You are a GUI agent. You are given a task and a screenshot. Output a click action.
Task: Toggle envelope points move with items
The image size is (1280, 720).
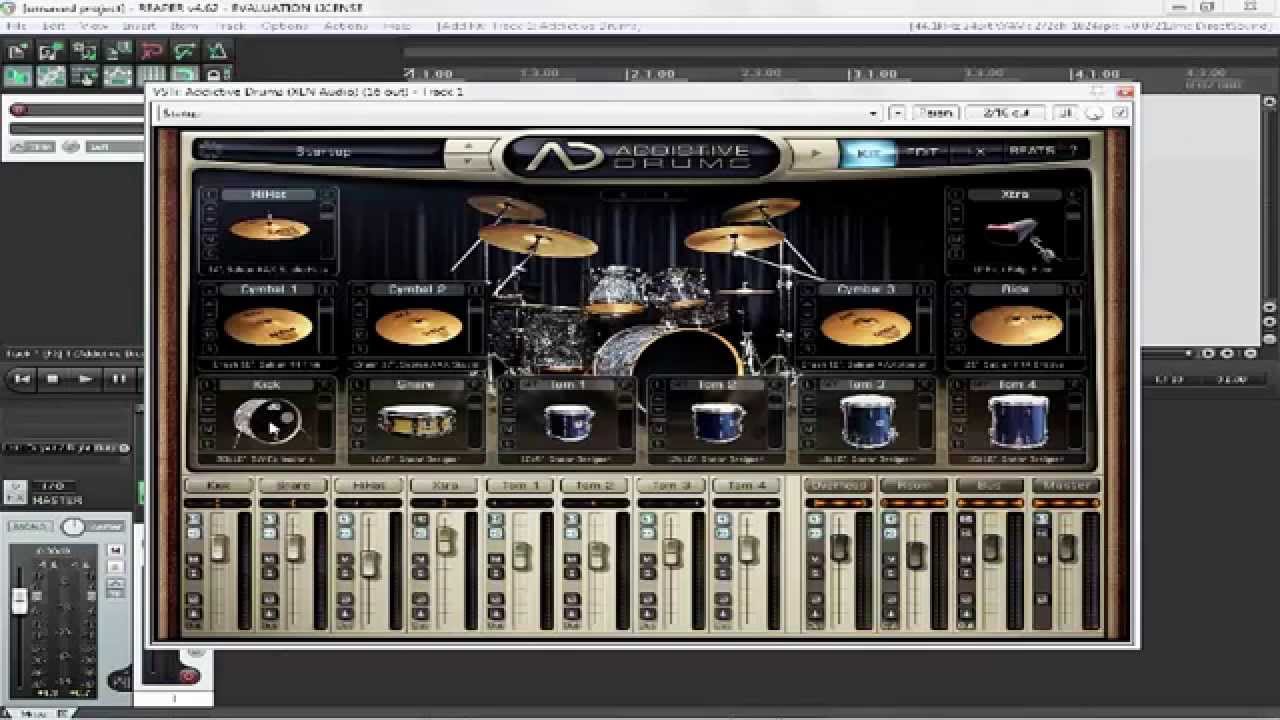click(x=117, y=76)
